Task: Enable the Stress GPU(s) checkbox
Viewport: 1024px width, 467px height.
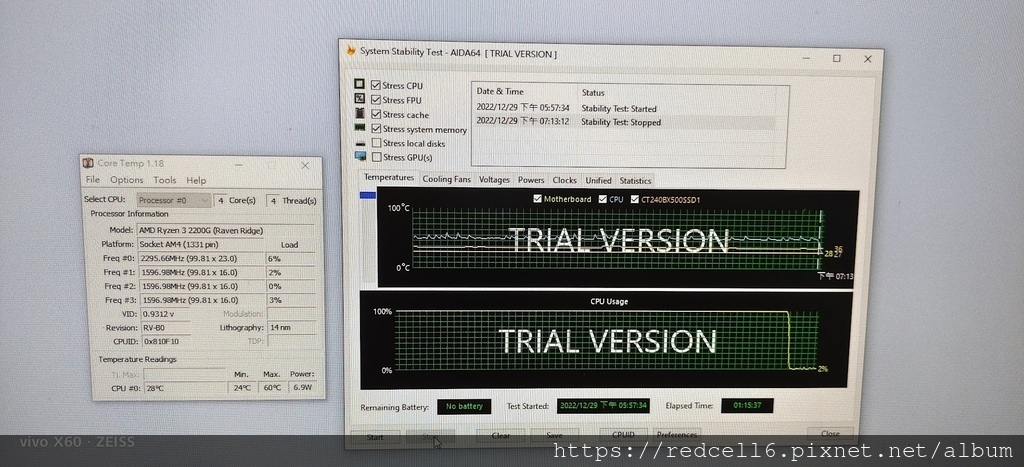Action: coord(376,157)
